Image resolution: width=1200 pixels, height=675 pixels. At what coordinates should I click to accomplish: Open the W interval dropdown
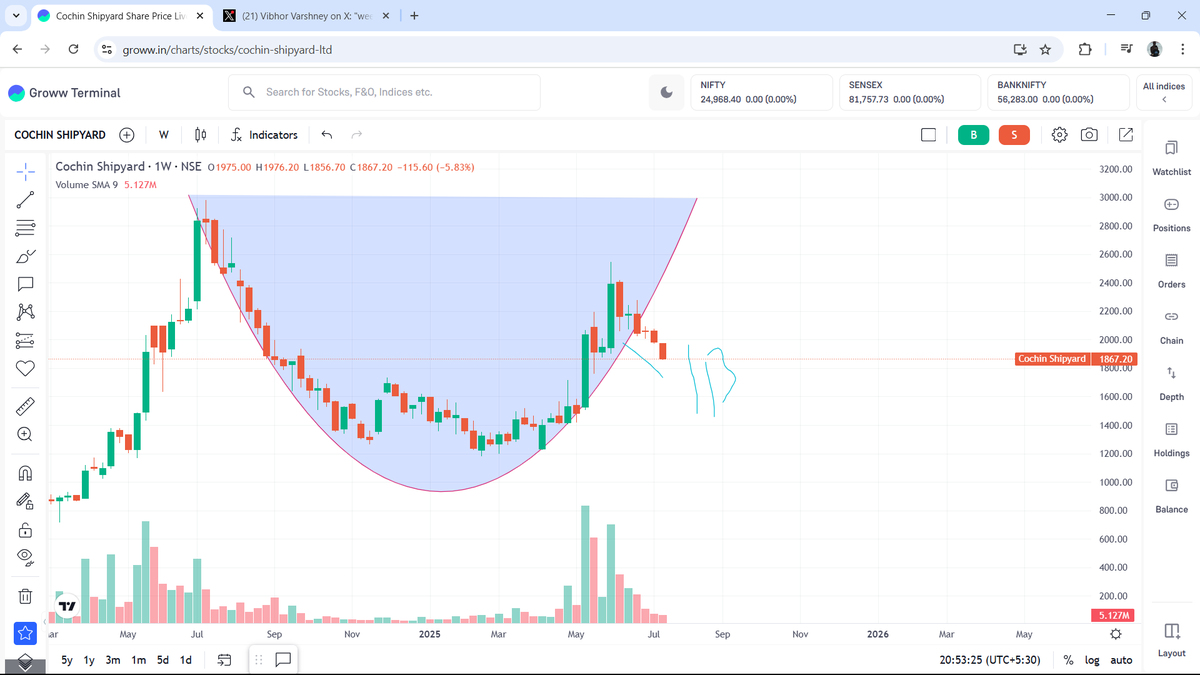pyautogui.click(x=163, y=135)
